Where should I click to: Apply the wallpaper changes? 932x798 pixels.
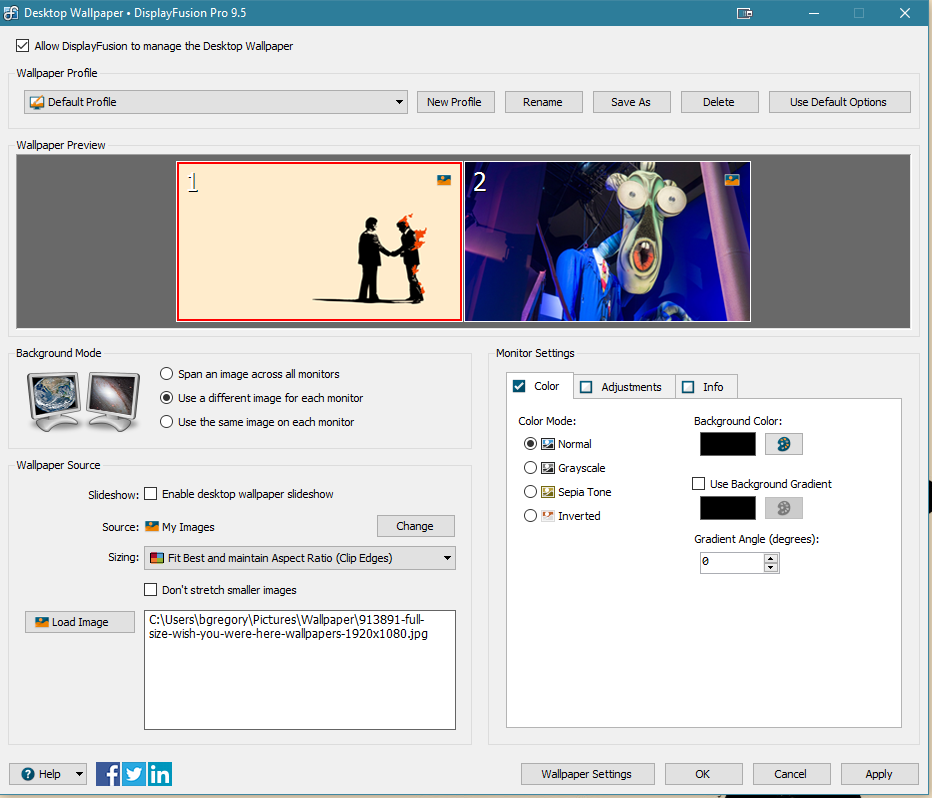[x=879, y=774]
